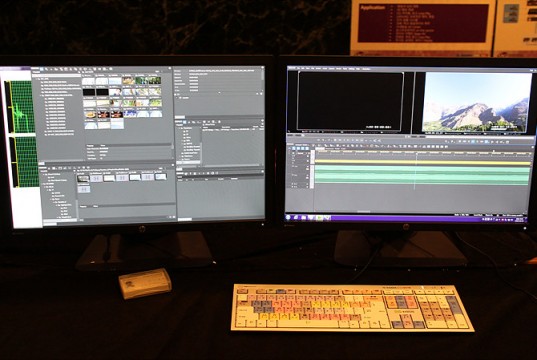Select the sequence tab above the timeline ruler
The image size is (537, 360).
[320, 149]
